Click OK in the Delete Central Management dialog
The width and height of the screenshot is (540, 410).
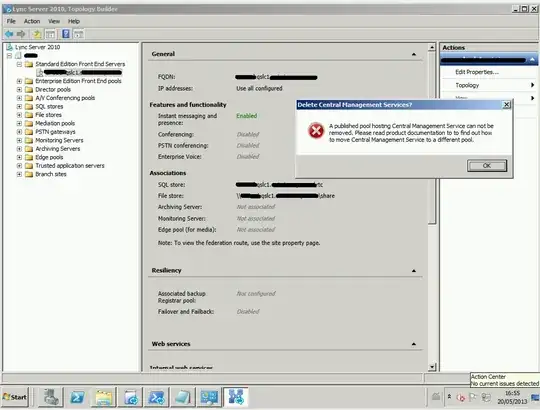pyautogui.click(x=487, y=166)
